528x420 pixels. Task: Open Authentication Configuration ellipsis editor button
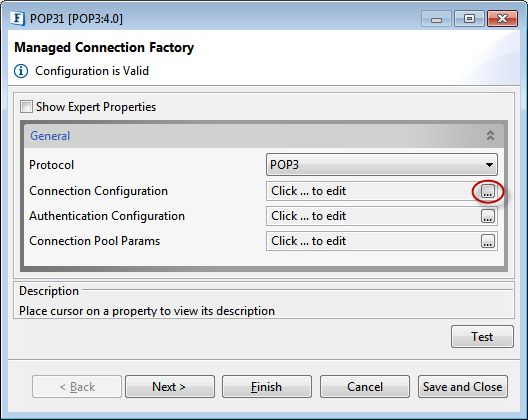point(488,216)
